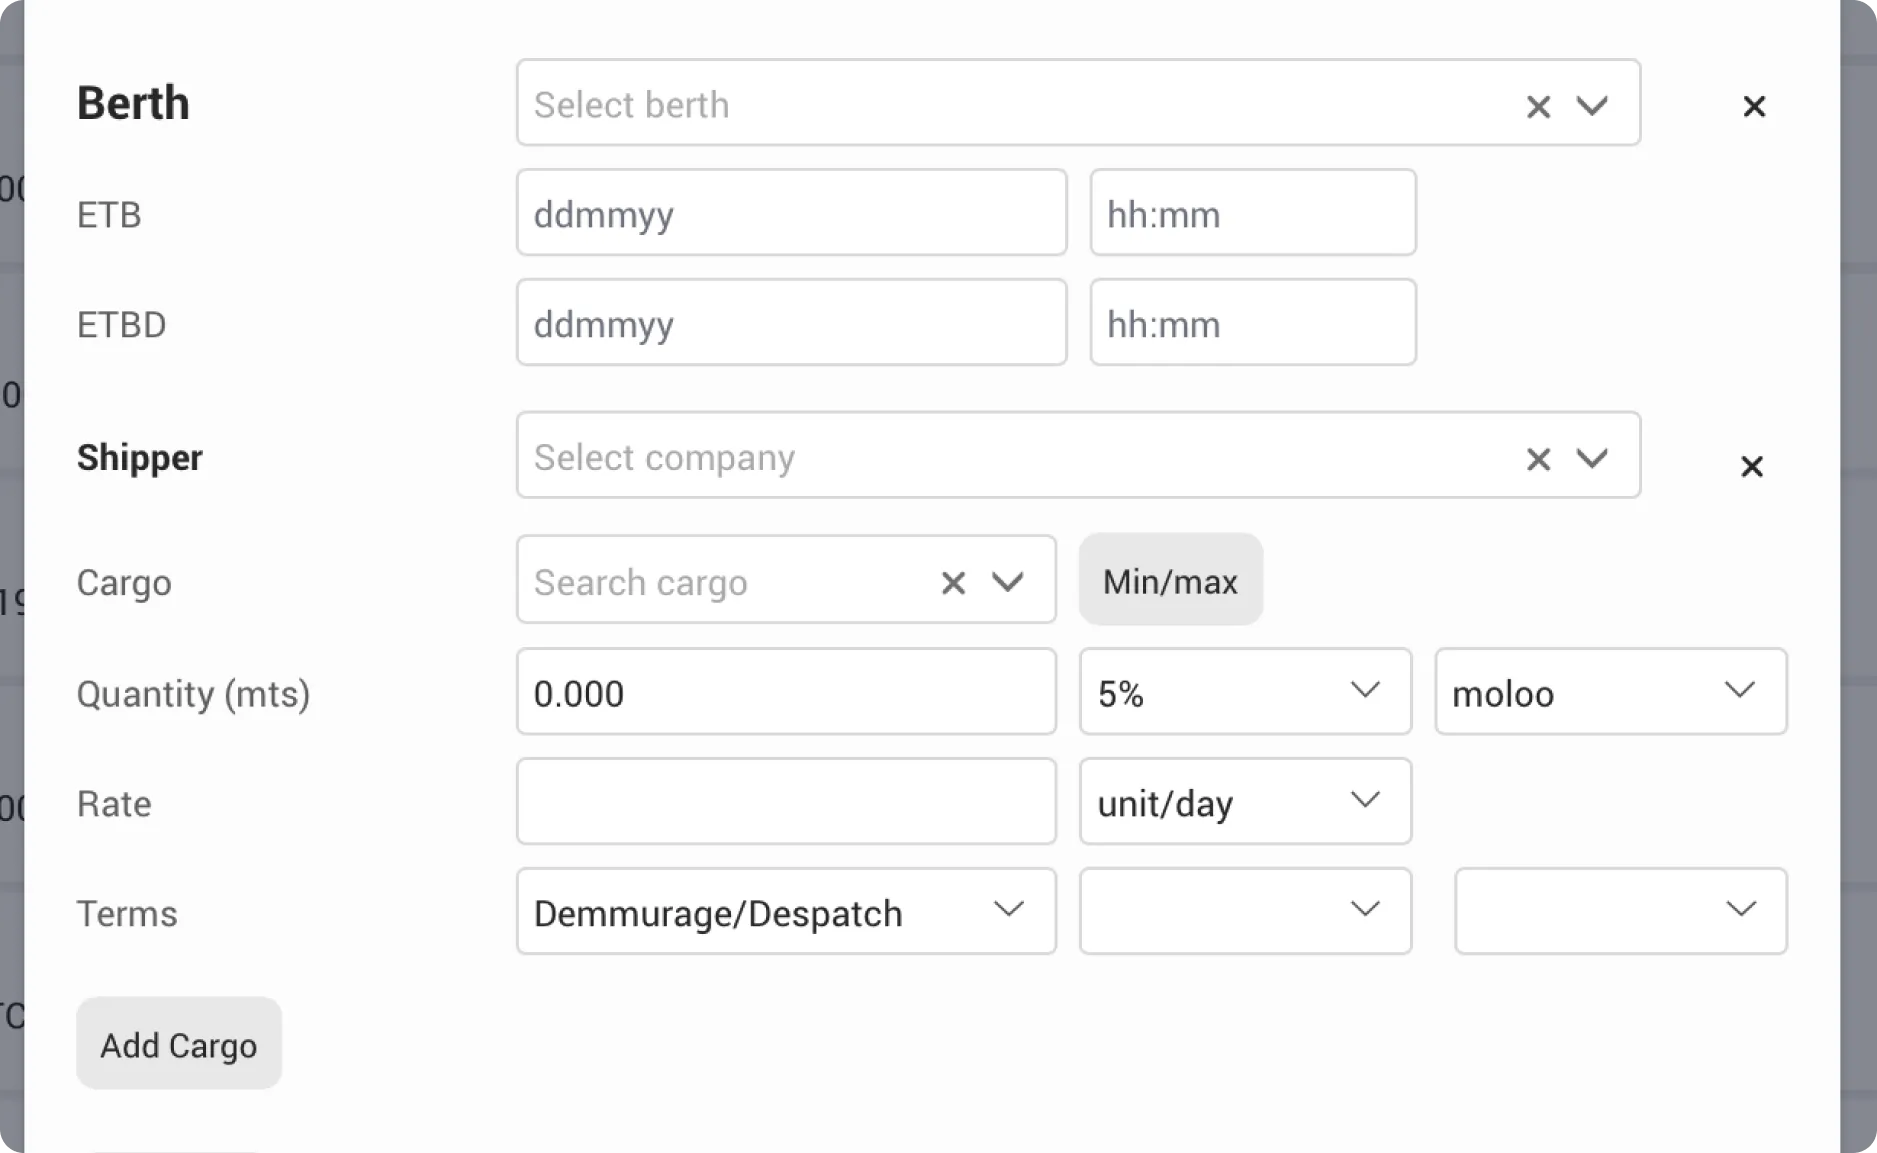Click the Select company placeholder text
Image resolution: width=1877 pixels, height=1153 pixels.
pos(665,458)
